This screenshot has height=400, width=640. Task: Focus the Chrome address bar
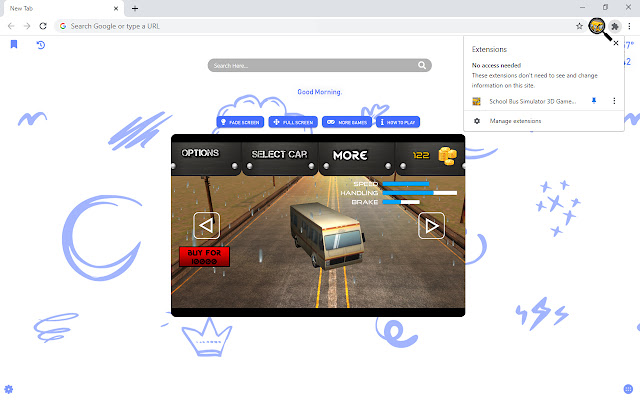click(x=320, y=26)
